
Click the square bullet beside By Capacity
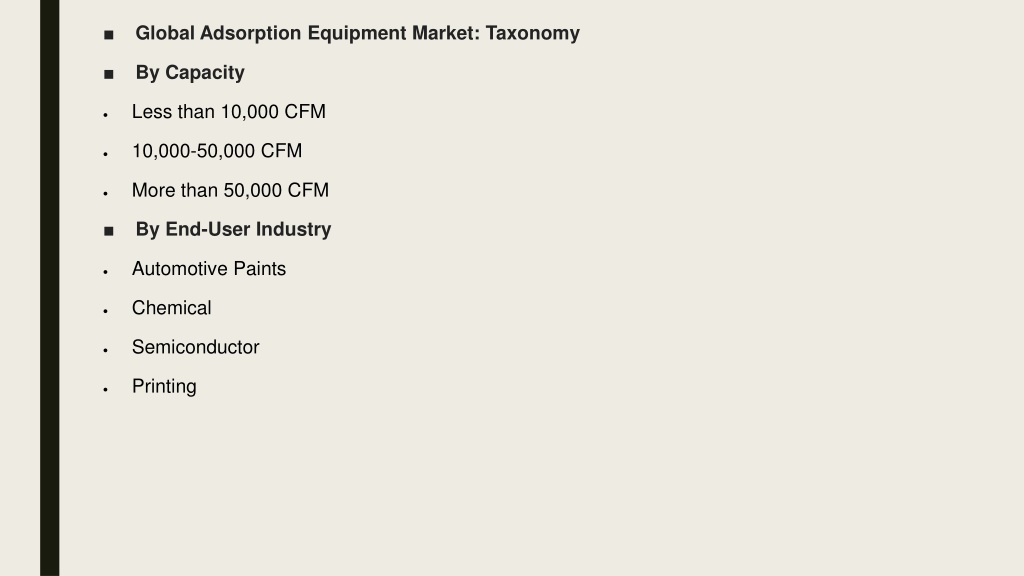(x=108, y=74)
